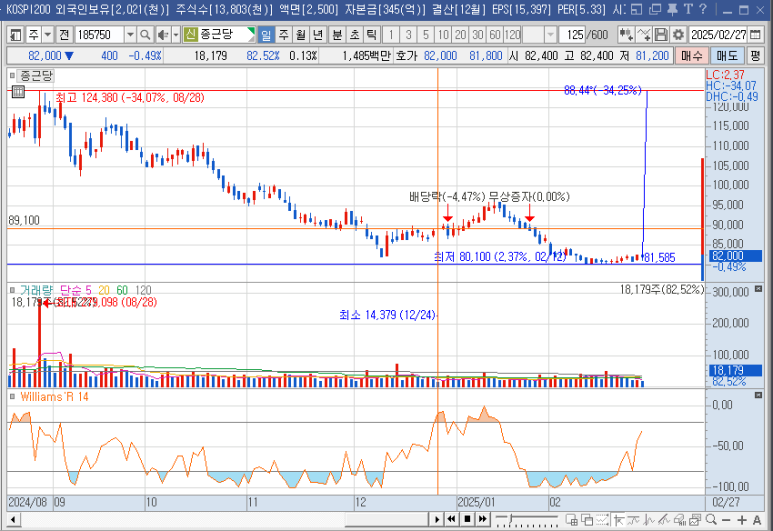The image size is (773, 531).
Task: Open the stock code 185750 dropdown
Action: pyautogui.click(x=130, y=35)
